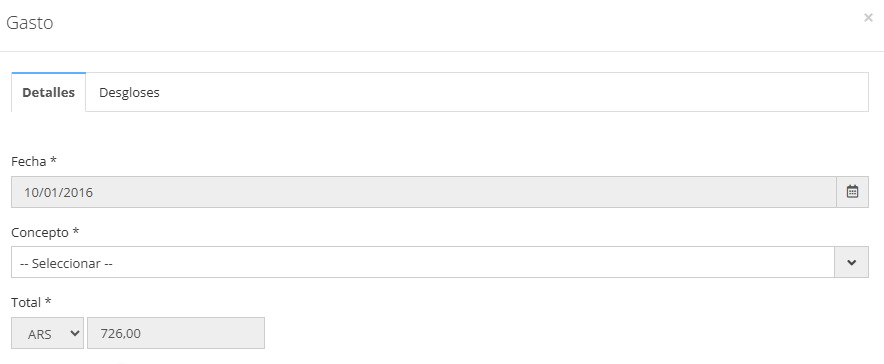Open the ARS currency dropdown

click(47, 333)
